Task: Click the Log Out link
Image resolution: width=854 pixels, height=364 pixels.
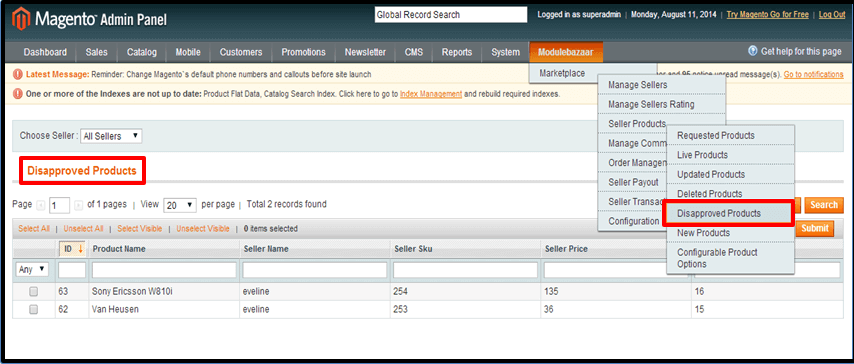Action: point(832,15)
